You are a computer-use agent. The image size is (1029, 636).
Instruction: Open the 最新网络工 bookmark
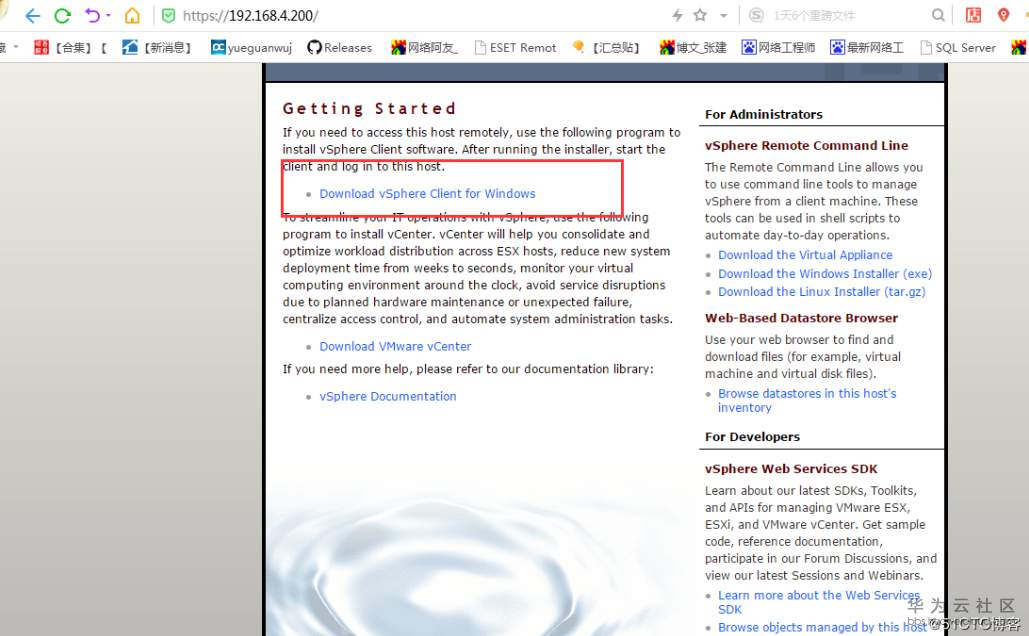pyautogui.click(x=867, y=47)
